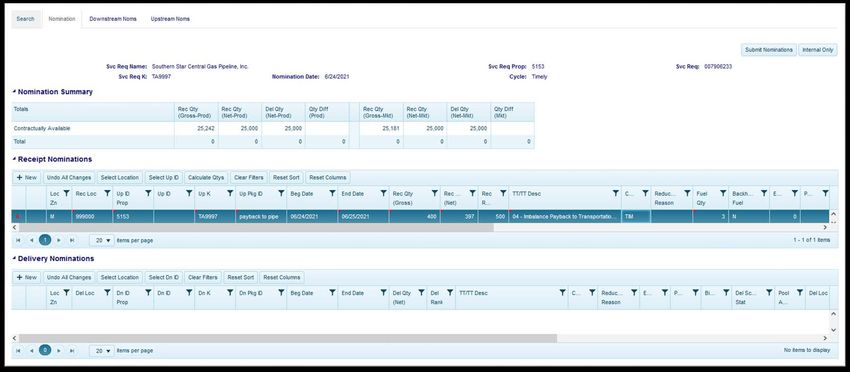This screenshot has height=372, width=850.
Task: Collapse the Nomination Summary section
Action: [14, 92]
